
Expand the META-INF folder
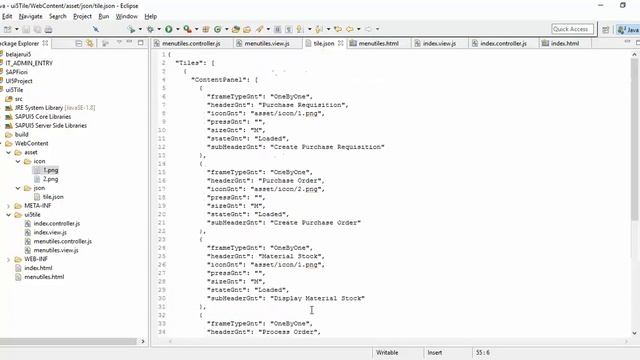coord(9,206)
